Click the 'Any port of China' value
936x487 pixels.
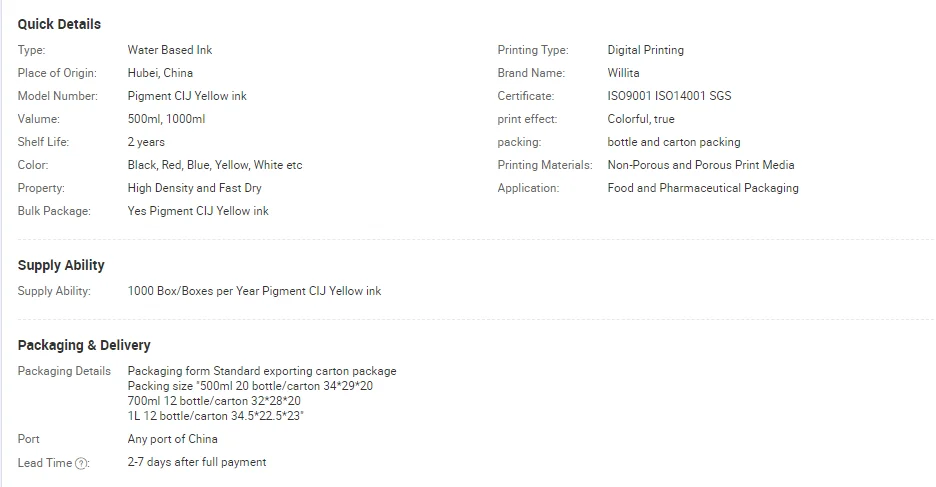[x=173, y=439]
